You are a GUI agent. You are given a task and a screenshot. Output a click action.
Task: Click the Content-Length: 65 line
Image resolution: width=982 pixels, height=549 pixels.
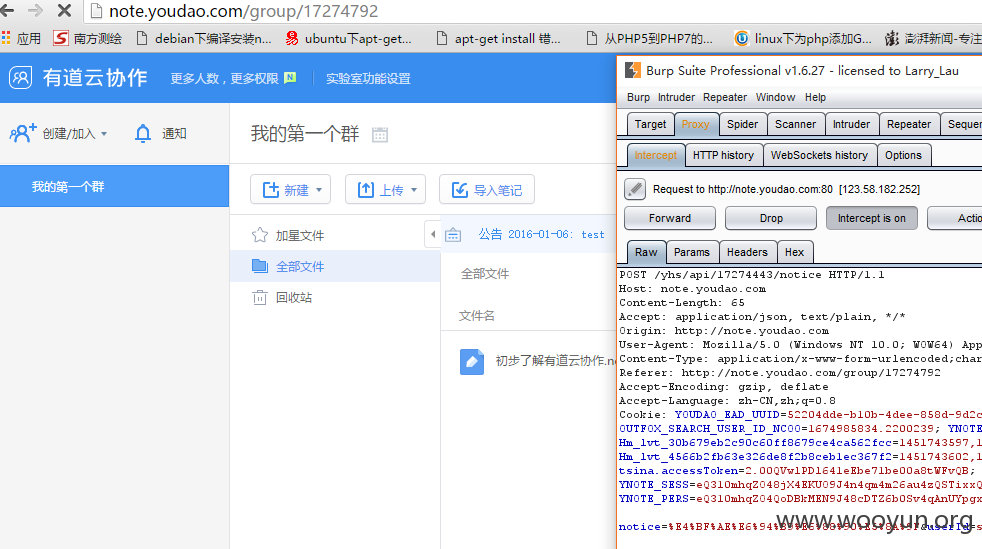[681, 302]
